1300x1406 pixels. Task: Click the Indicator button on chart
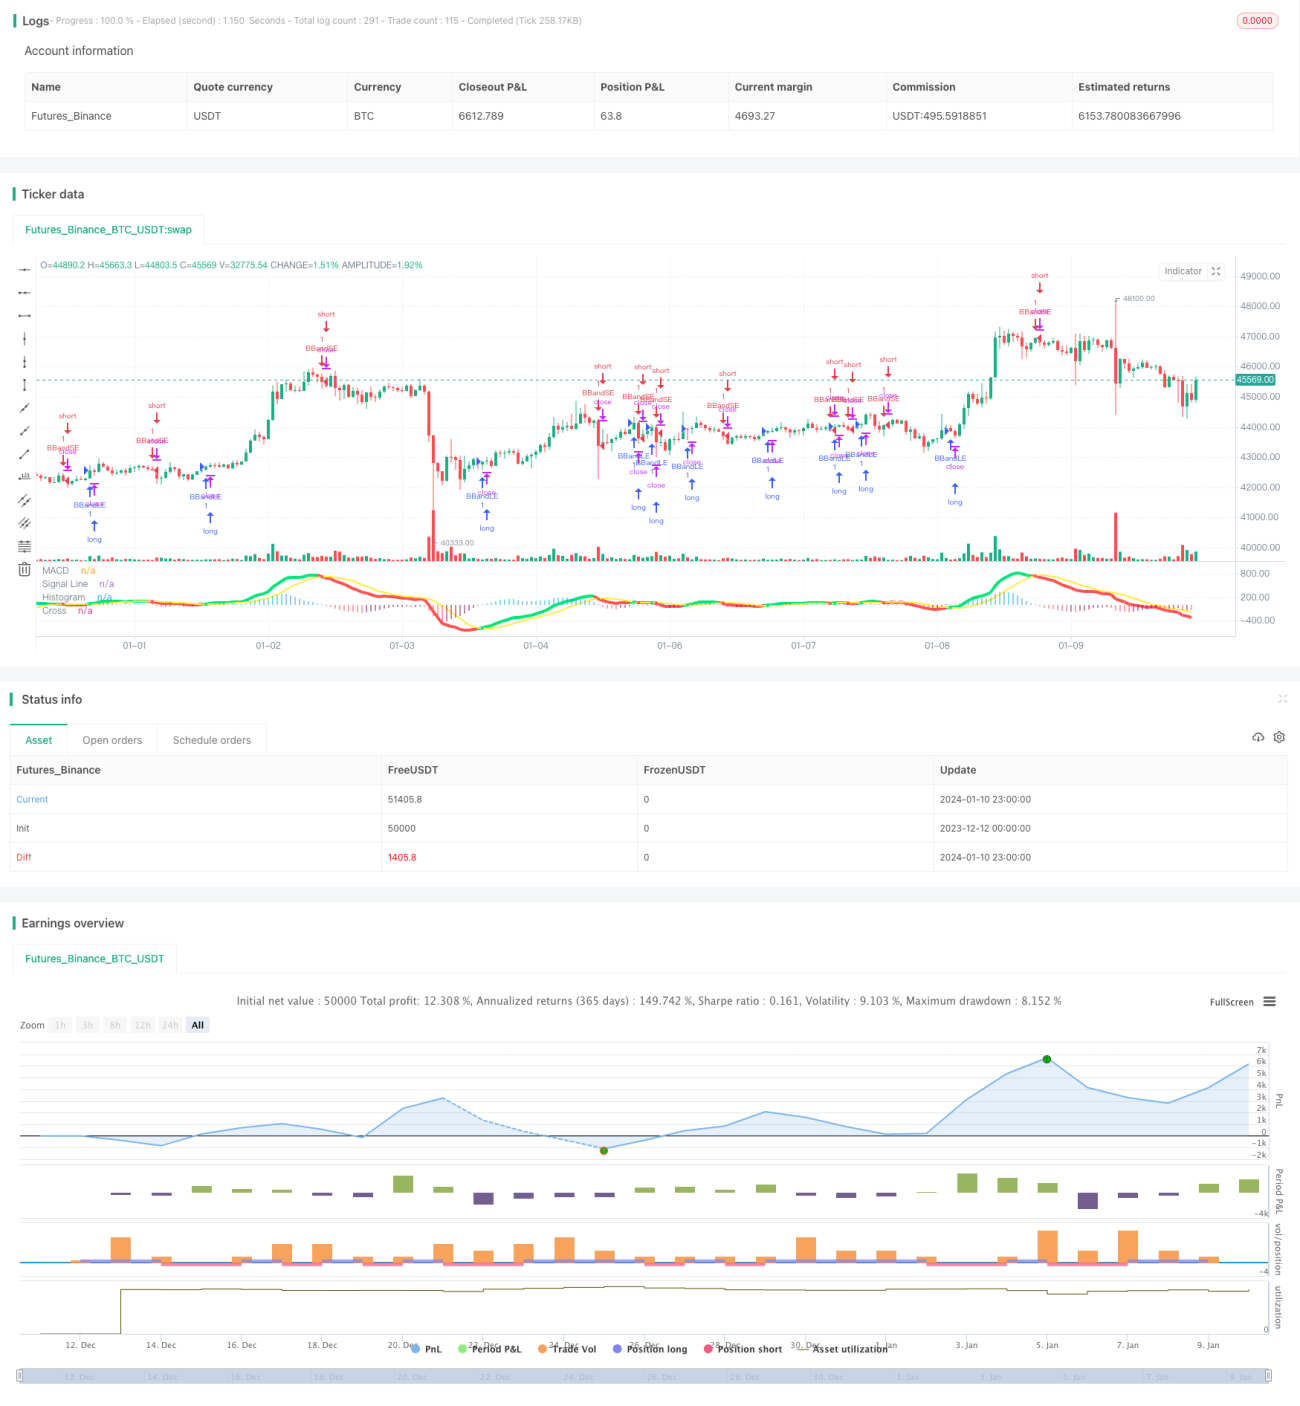click(1183, 271)
